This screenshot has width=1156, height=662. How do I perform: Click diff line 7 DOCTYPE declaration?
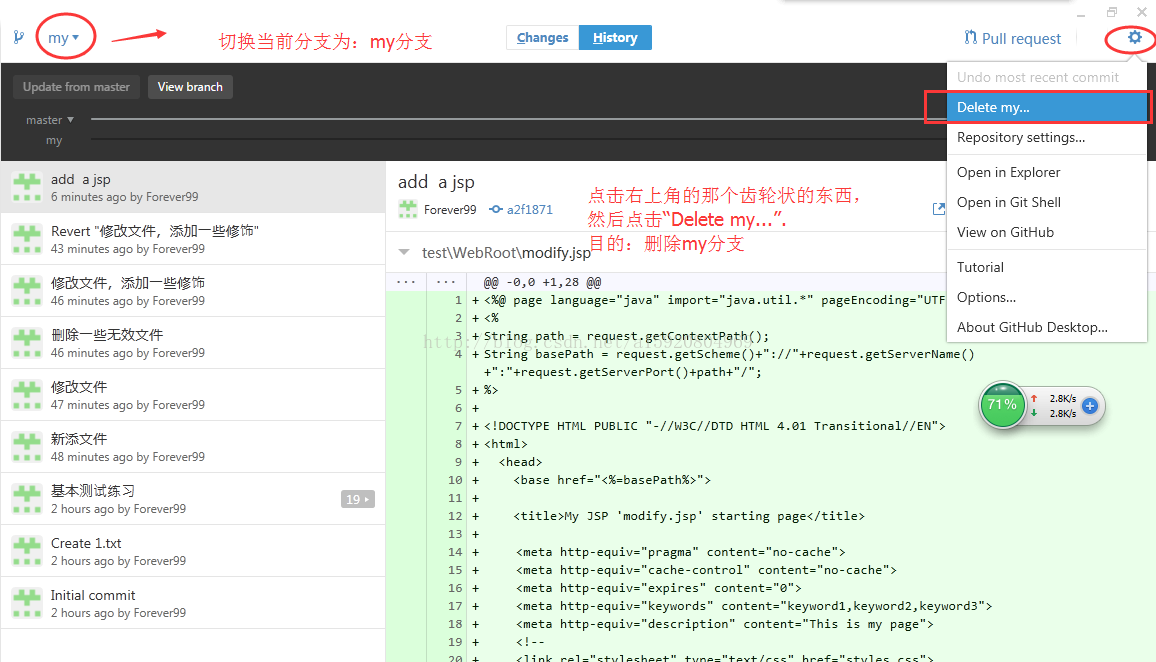point(714,426)
